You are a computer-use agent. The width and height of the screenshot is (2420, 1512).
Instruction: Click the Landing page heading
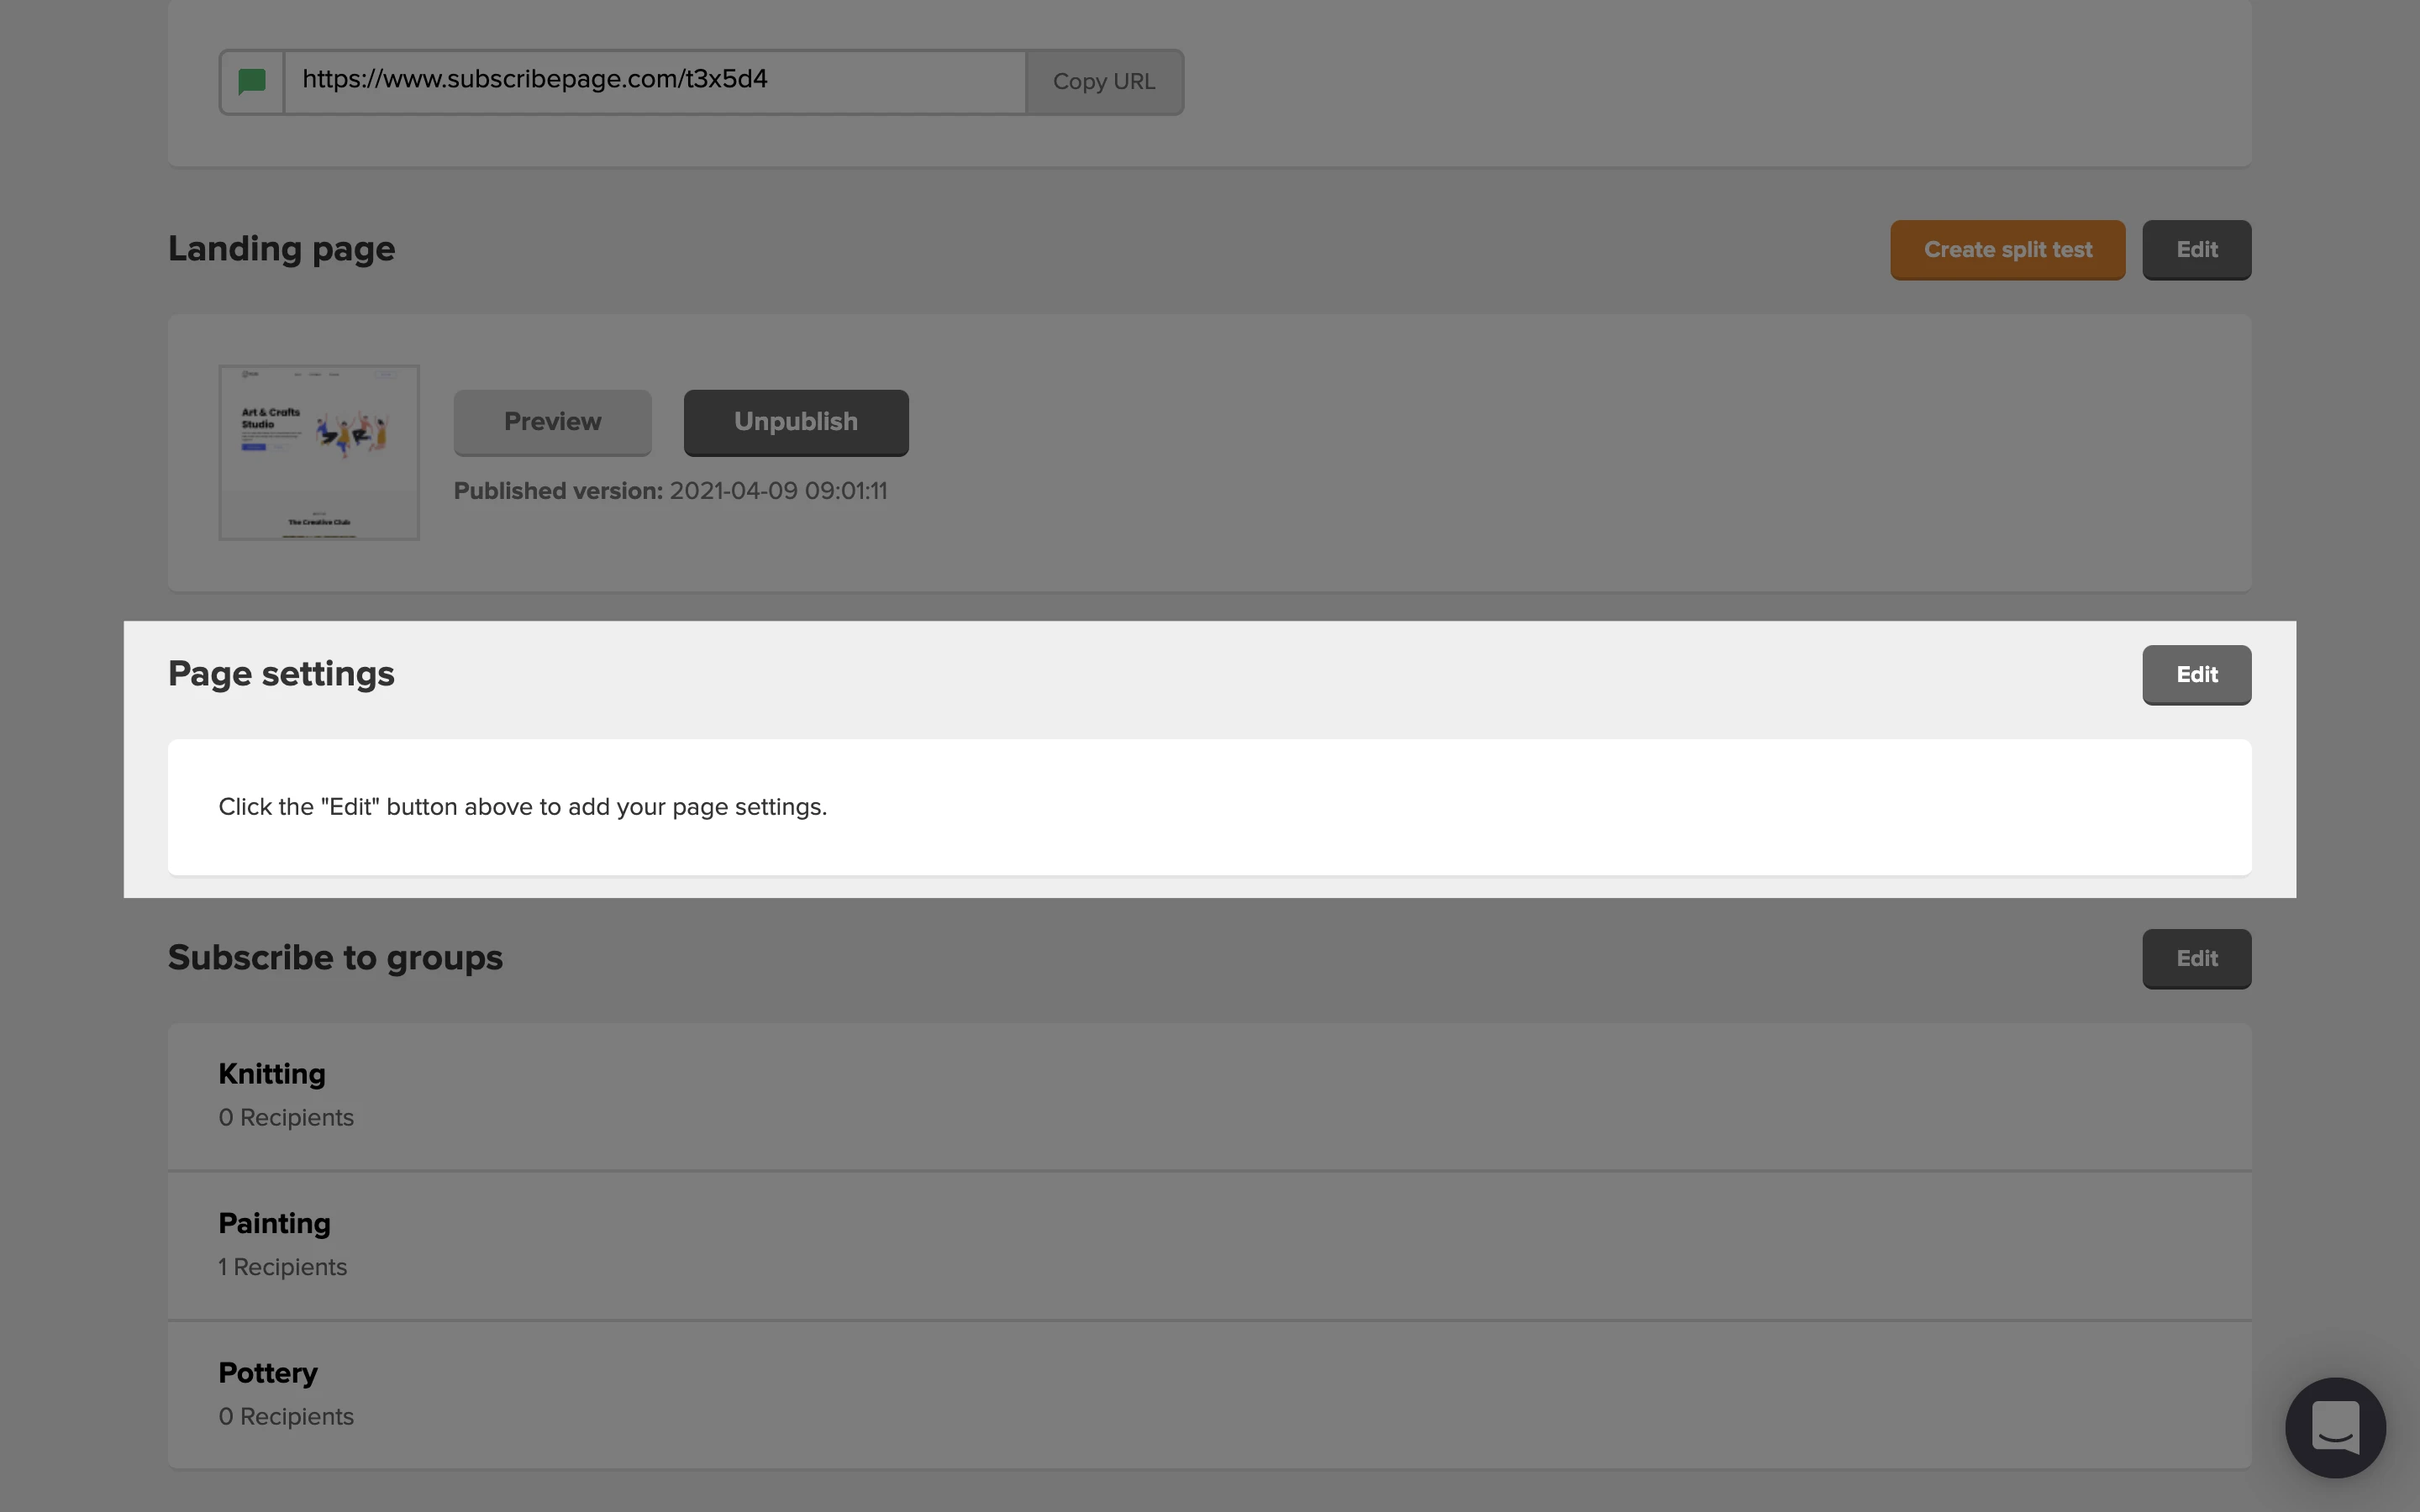(x=281, y=249)
